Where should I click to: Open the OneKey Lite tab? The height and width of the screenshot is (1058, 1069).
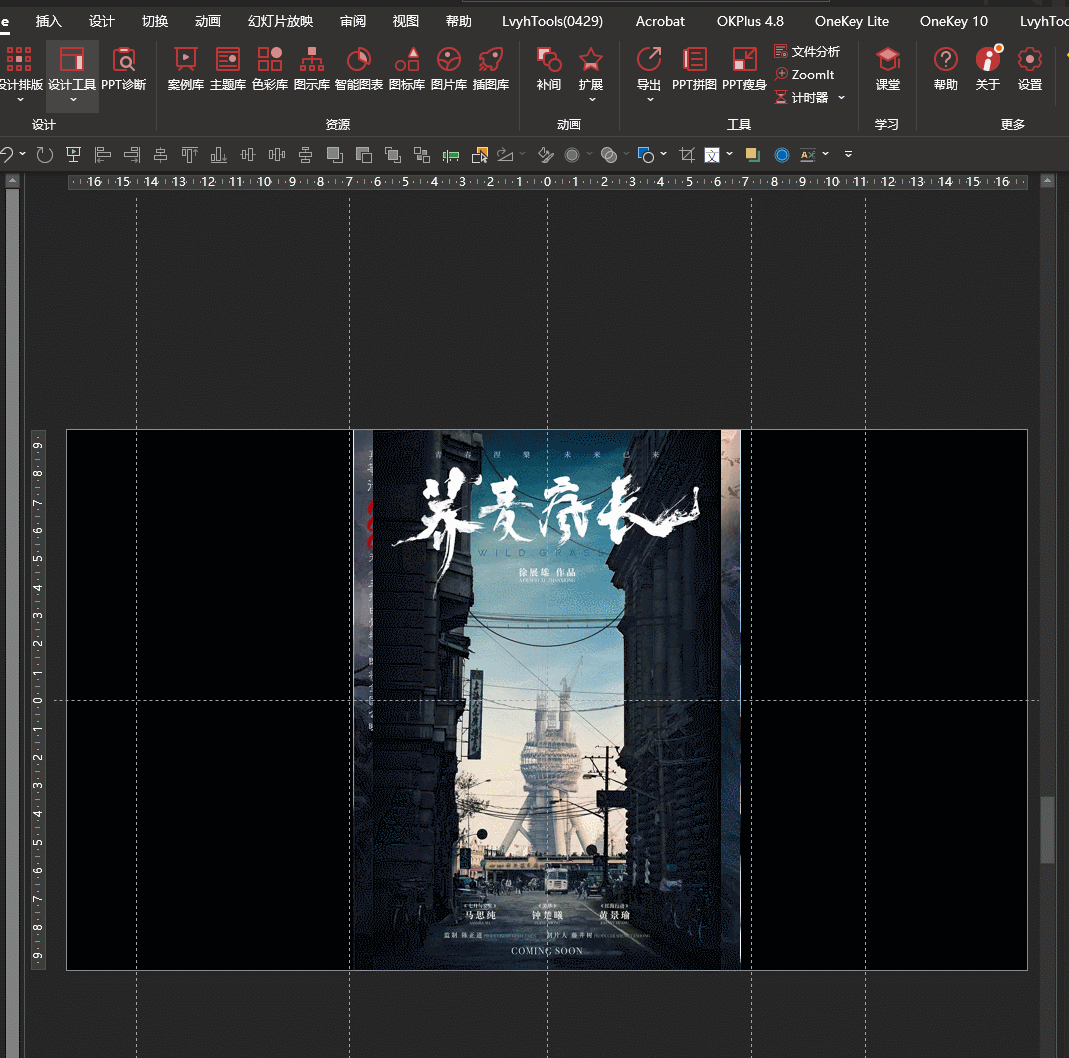pos(852,21)
